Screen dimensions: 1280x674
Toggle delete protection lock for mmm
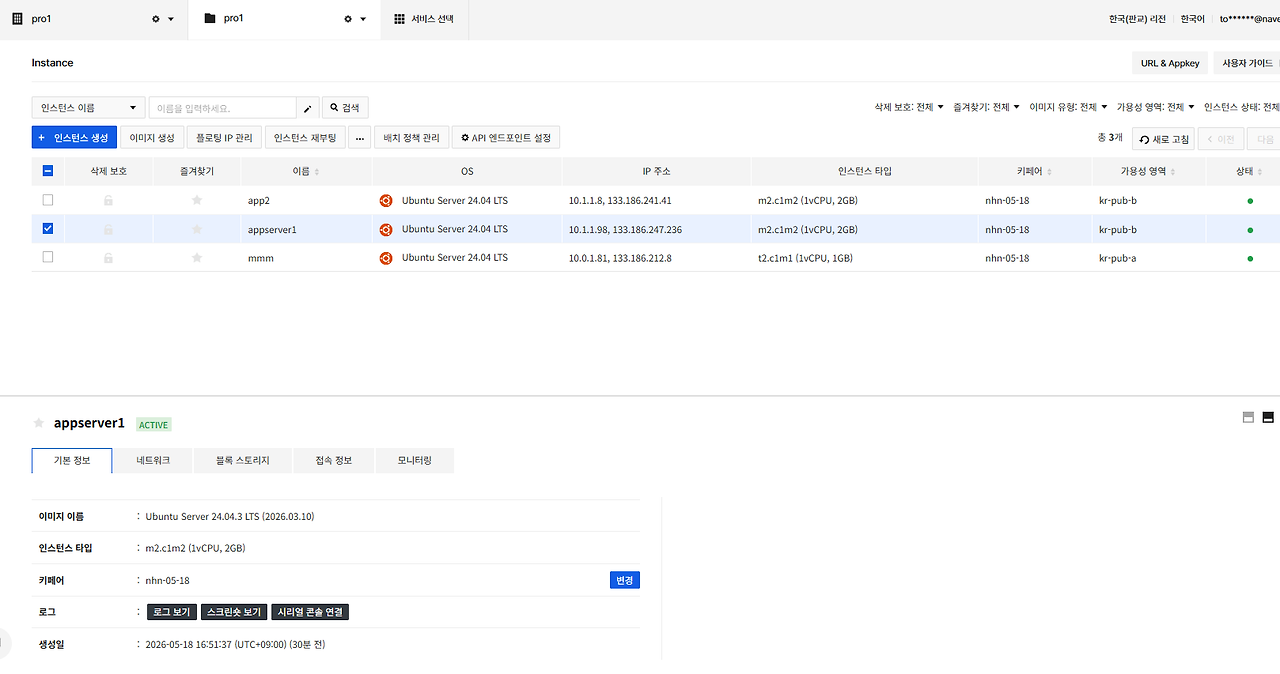click(108, 258)
